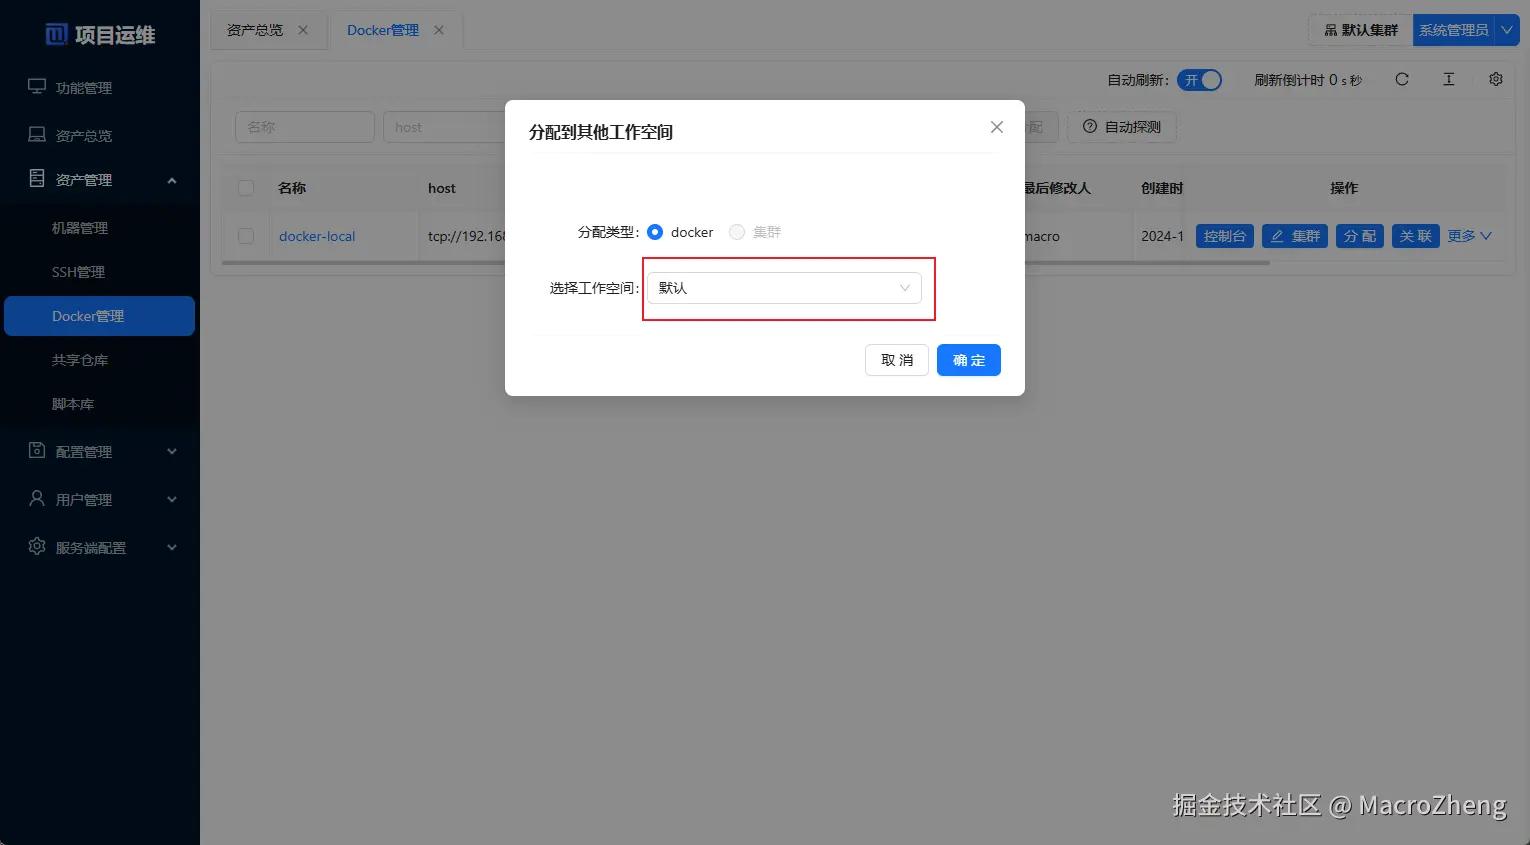
Task: Open the table settings gear icon
Action: (1496, 79)
